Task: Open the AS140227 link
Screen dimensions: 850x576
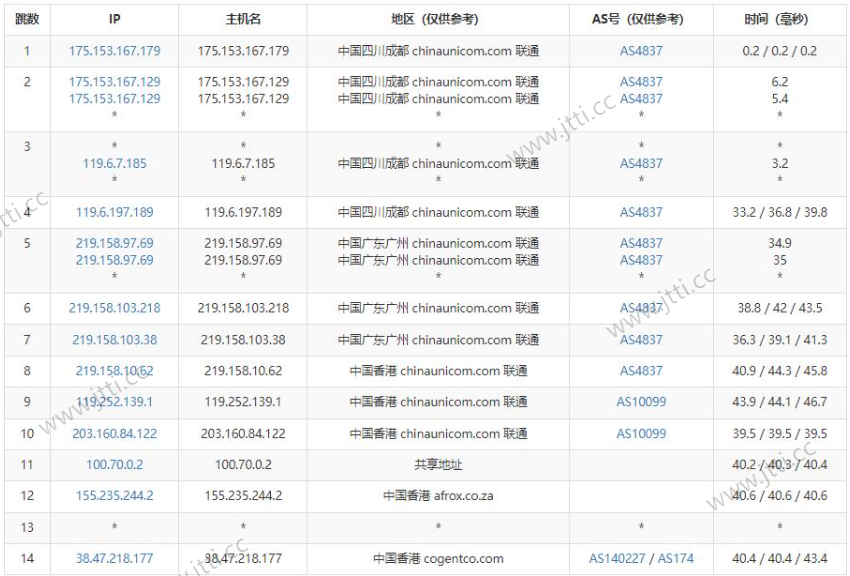Action: 615,559
